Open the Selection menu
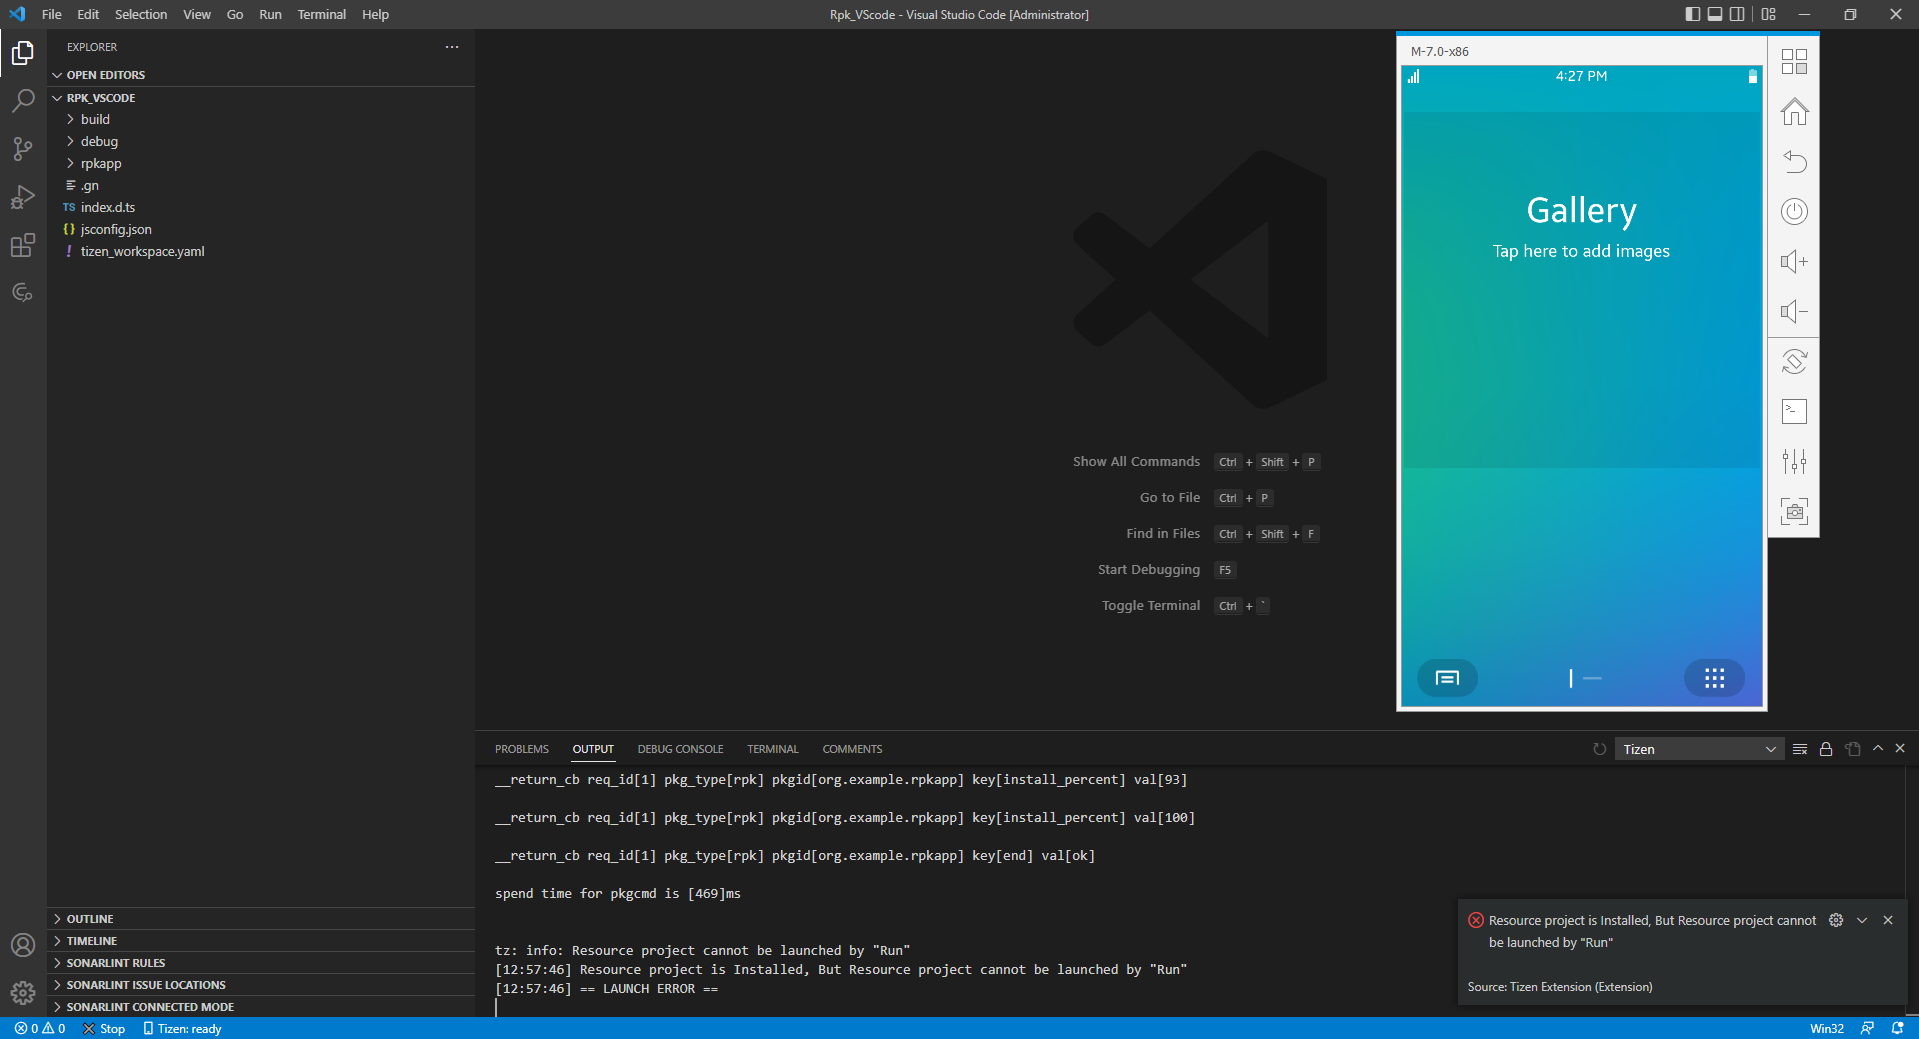Image resolution: width=1919 pixels, height=1039 pixels. [140, 14]
